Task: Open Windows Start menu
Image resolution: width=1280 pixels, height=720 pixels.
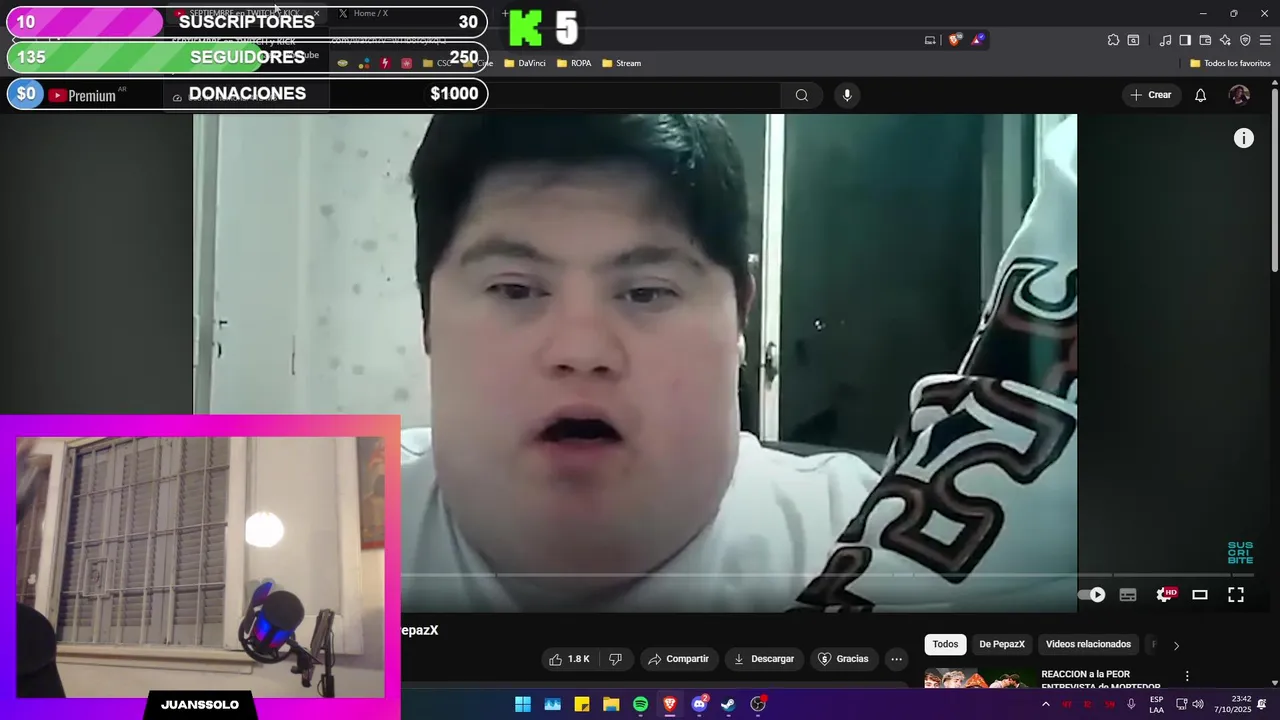Action: 523,704
